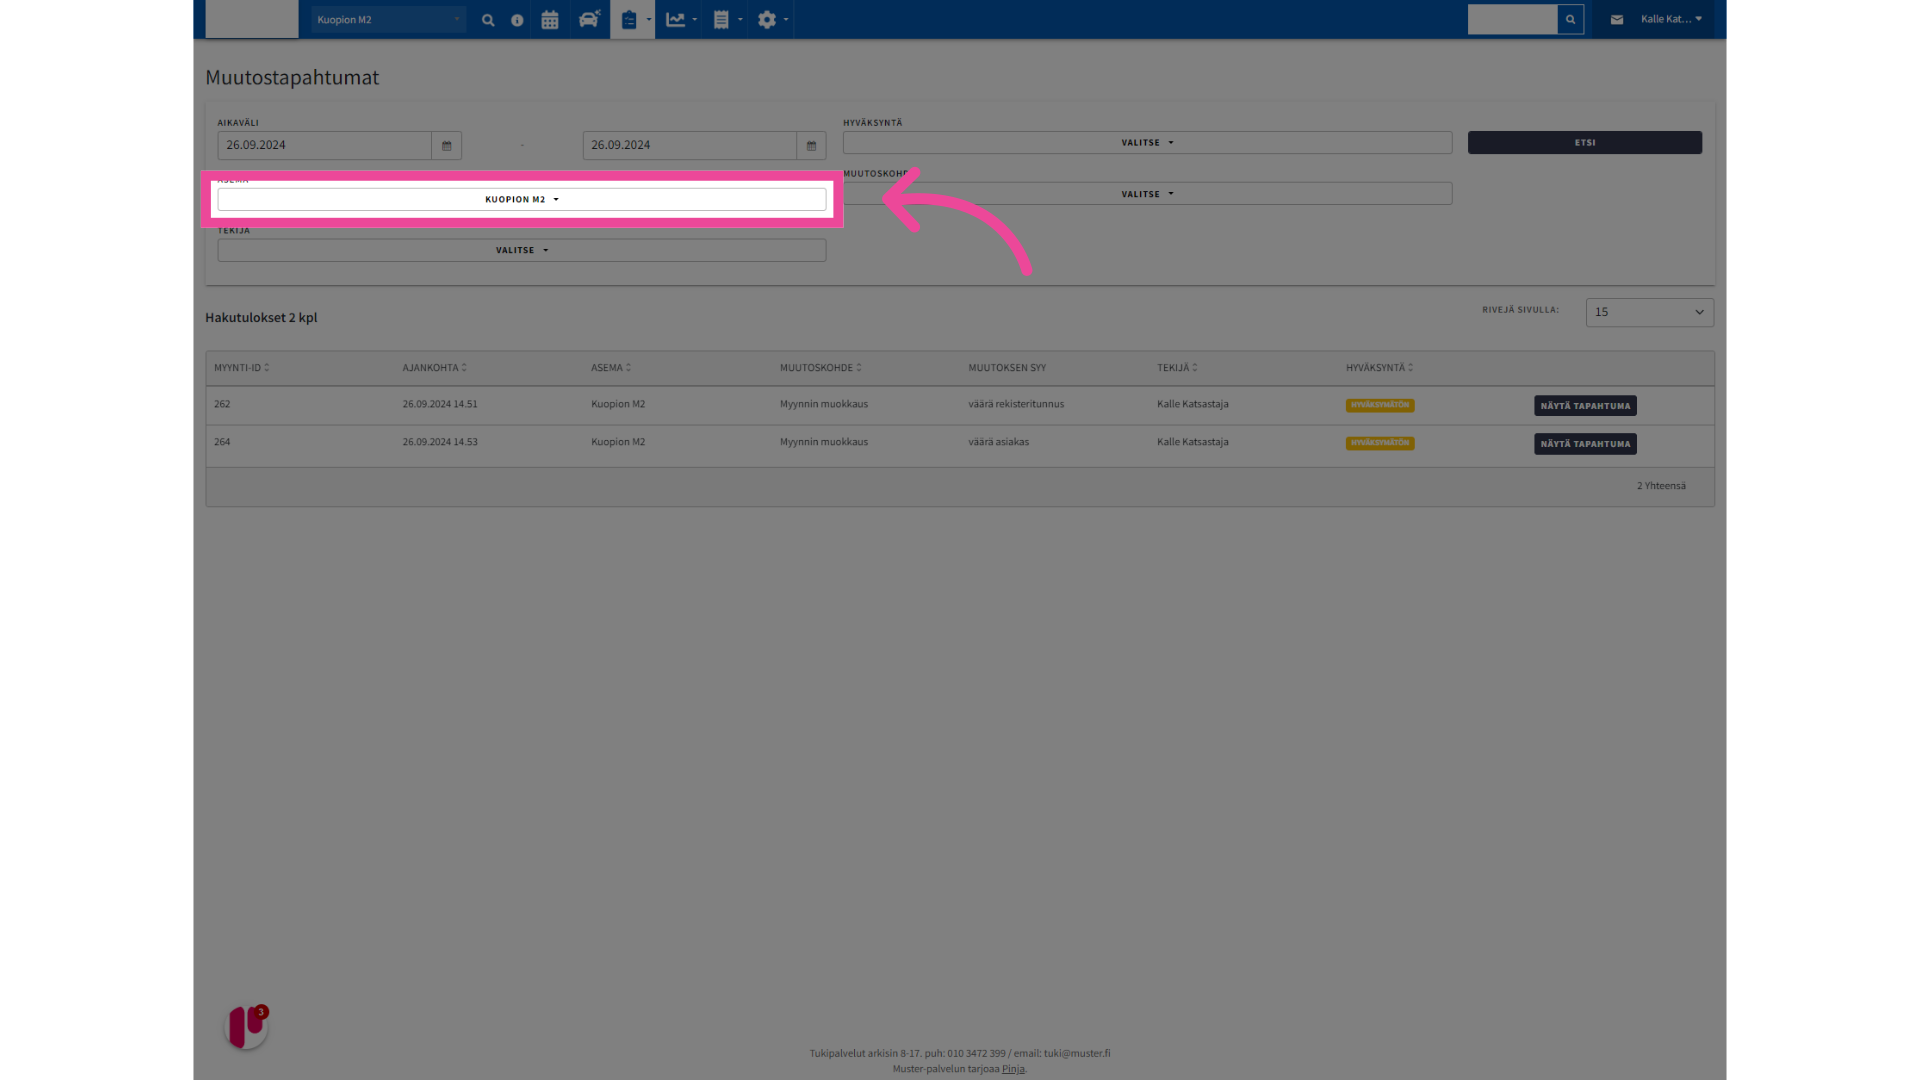Click the car icon in the navbar

(589, 19)
